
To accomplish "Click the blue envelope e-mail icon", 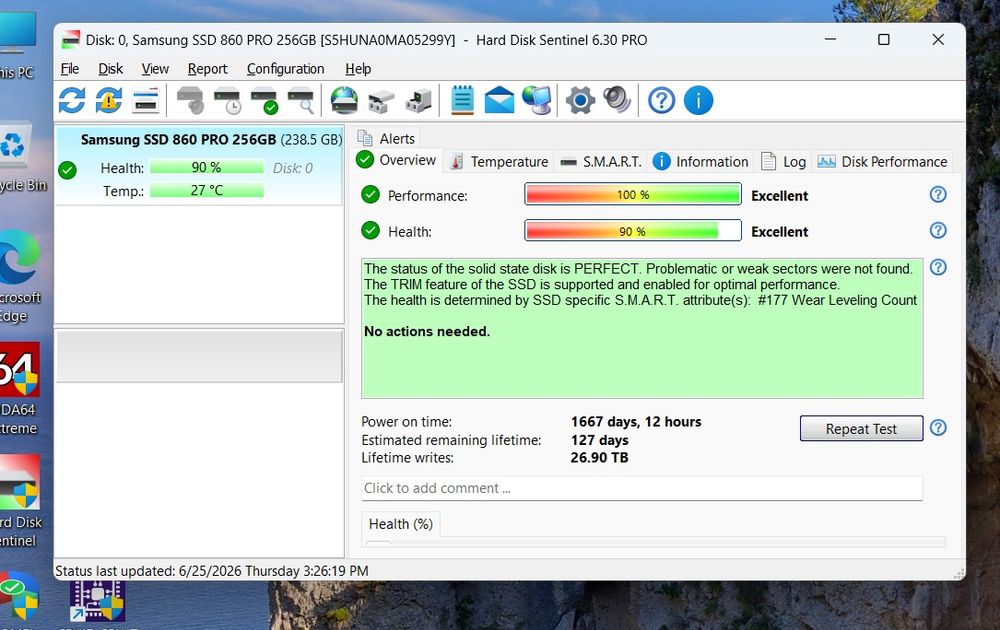I will [499, 100].
